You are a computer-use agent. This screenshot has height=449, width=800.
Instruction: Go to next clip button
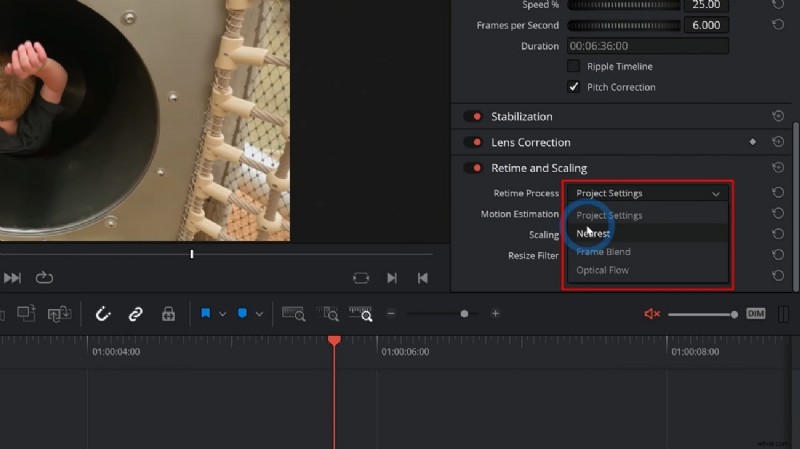[x=392, y=278]
